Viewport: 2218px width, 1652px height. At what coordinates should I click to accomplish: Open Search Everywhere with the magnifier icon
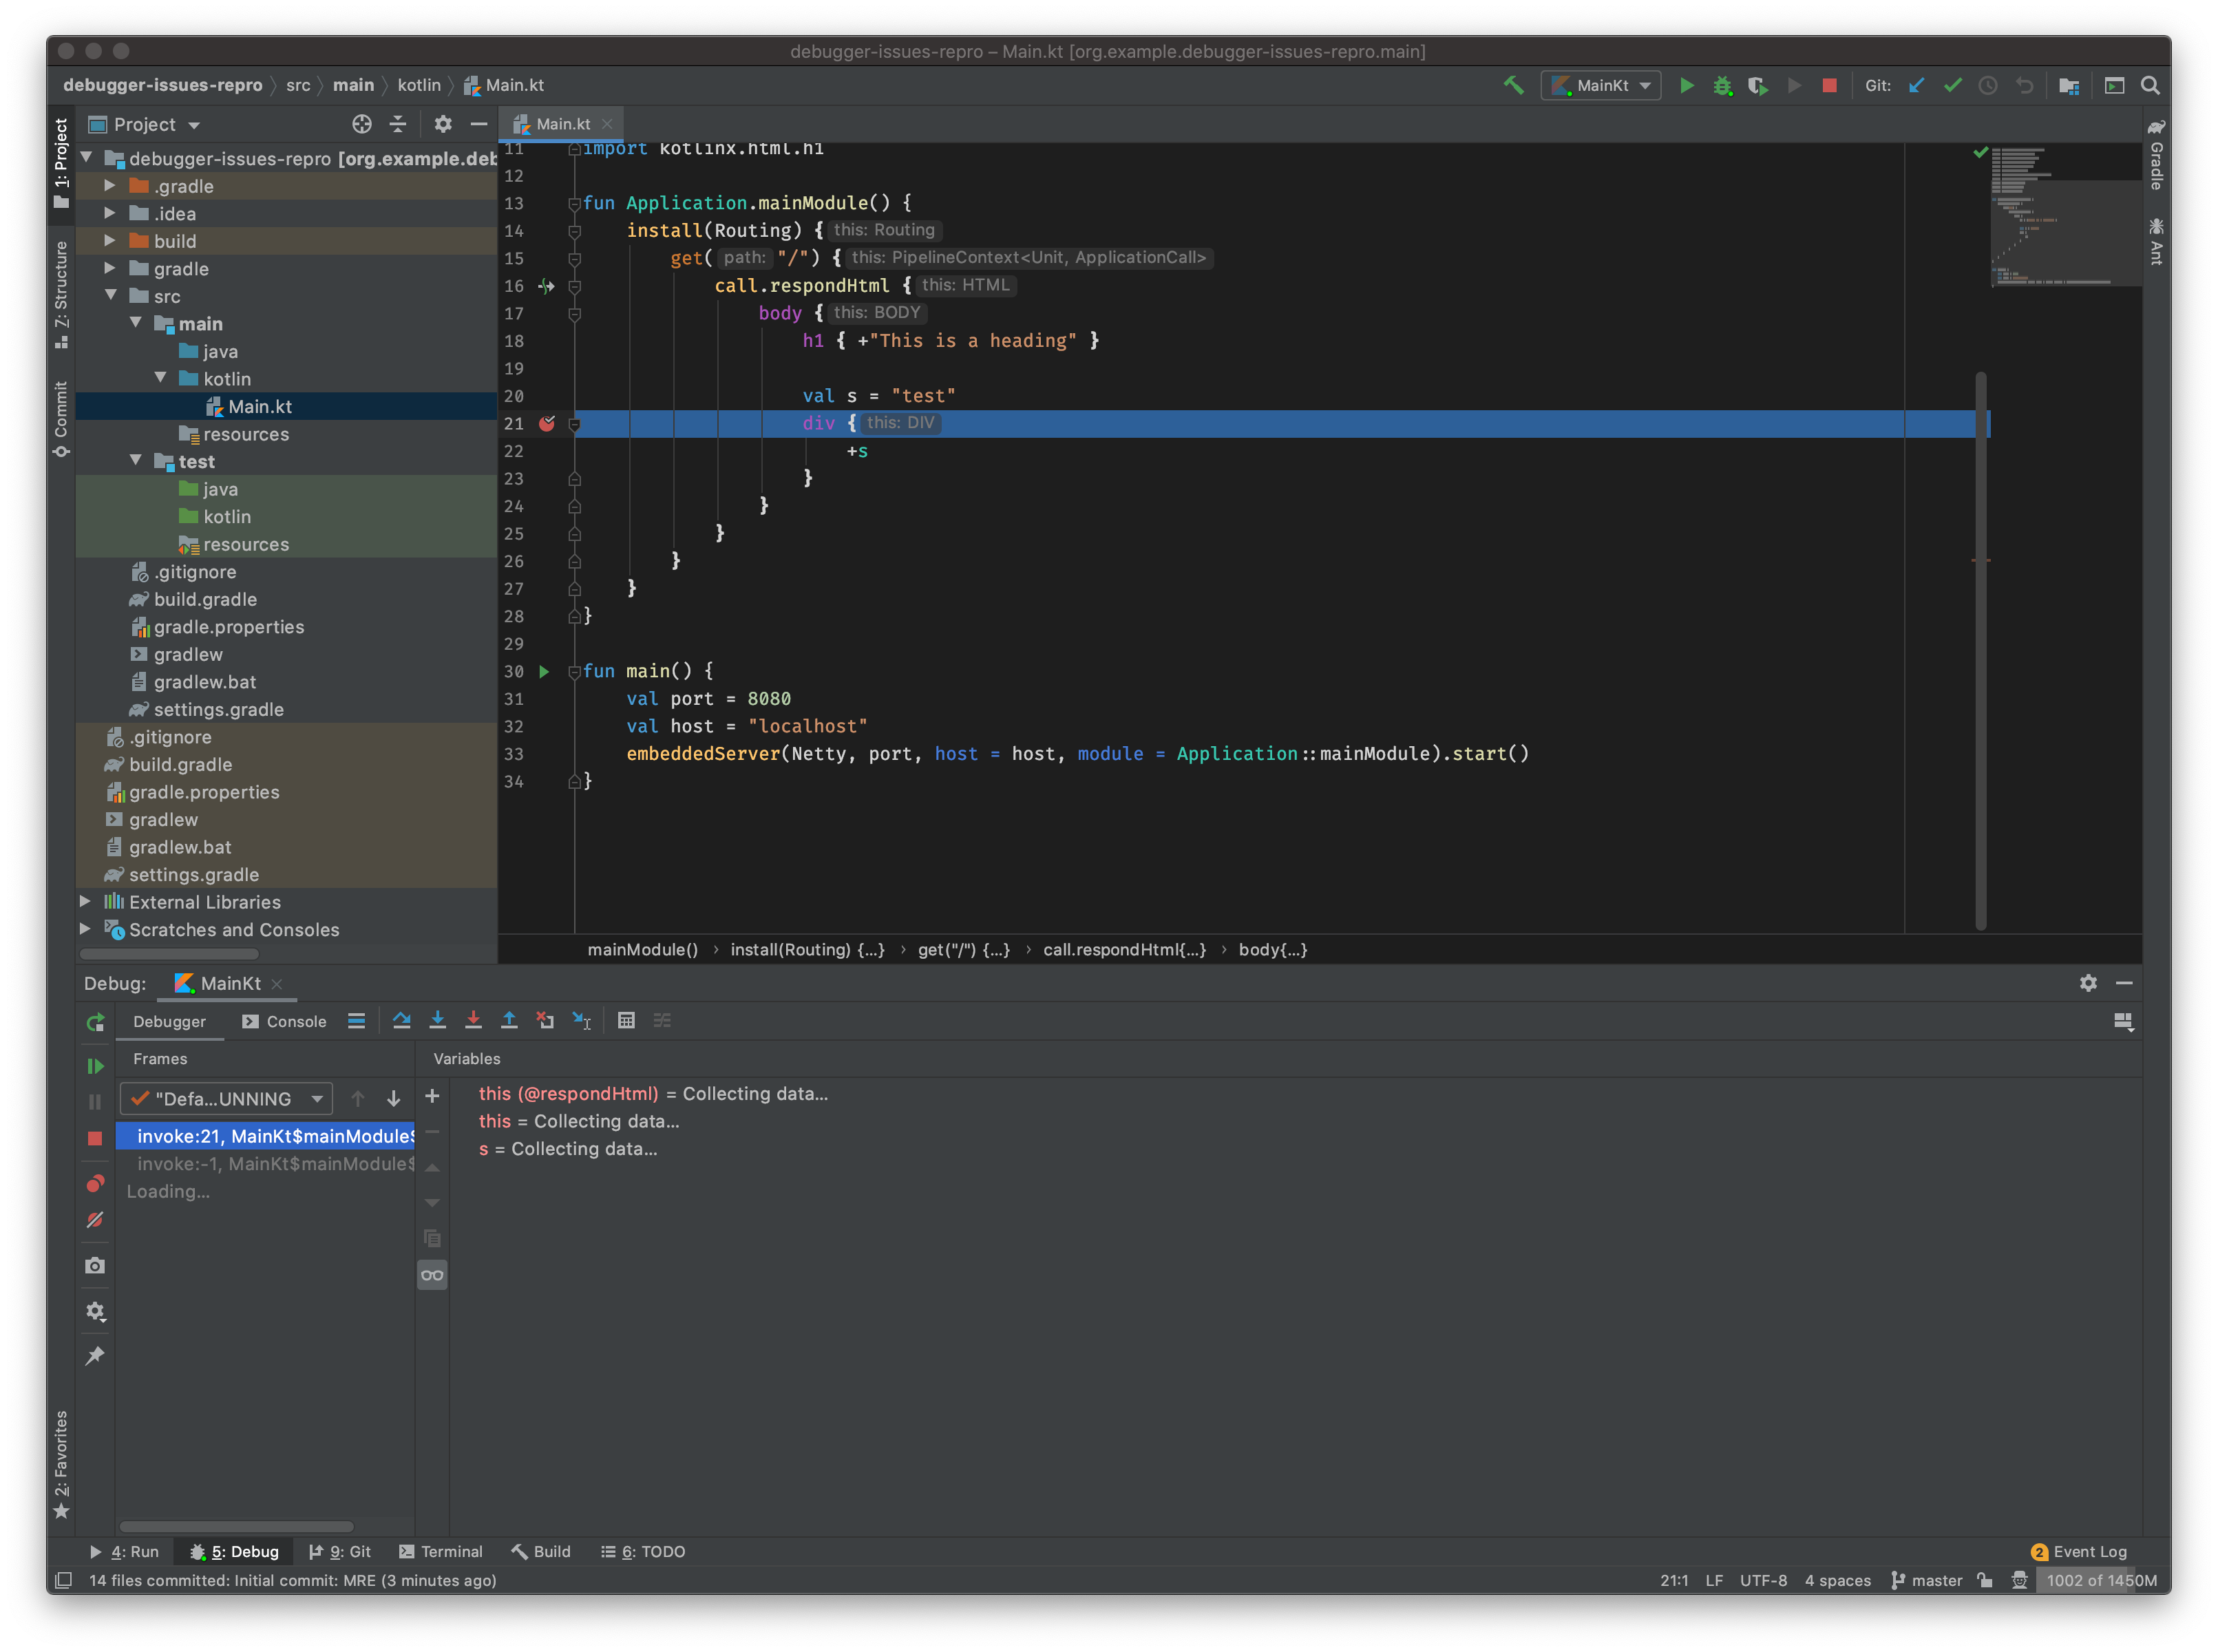2151,86
